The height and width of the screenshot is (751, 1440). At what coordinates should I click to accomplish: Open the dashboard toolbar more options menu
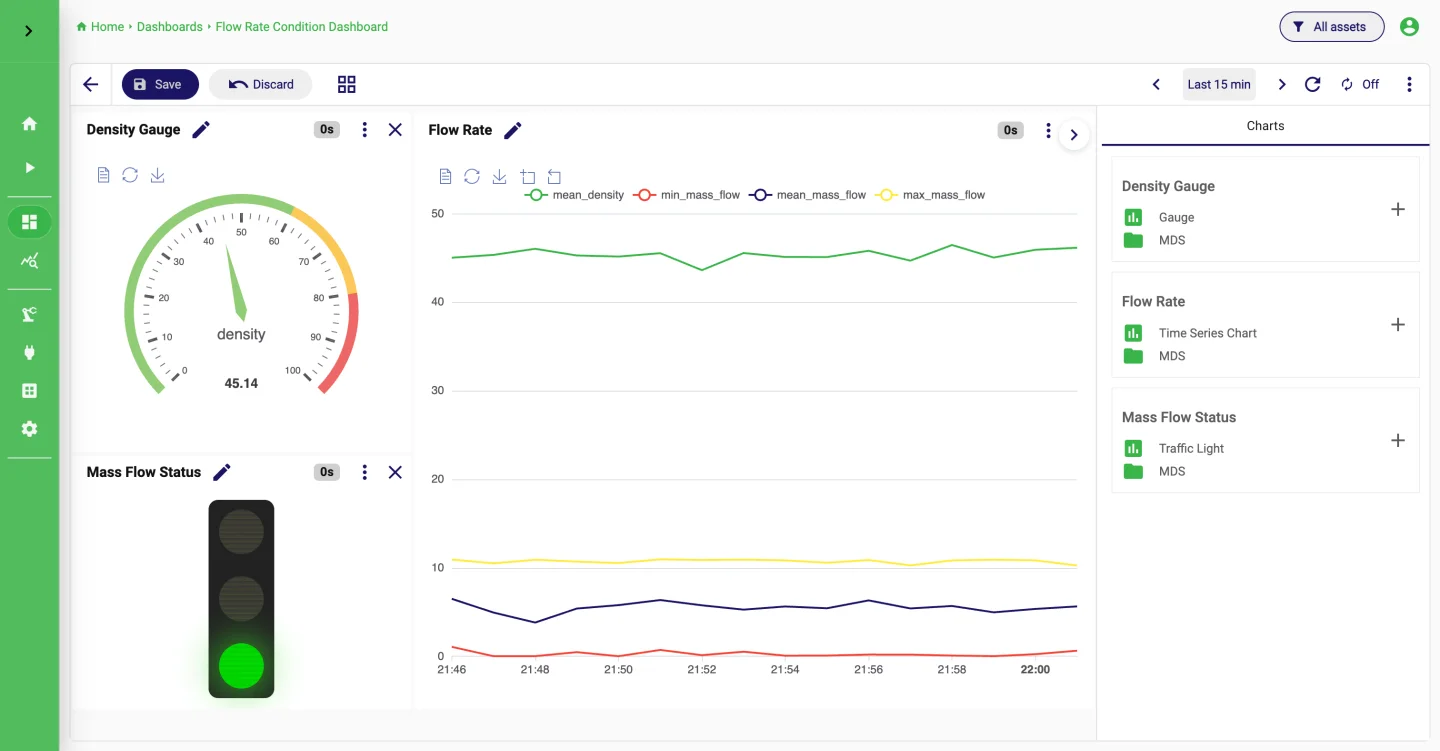tap(1409, 85)
